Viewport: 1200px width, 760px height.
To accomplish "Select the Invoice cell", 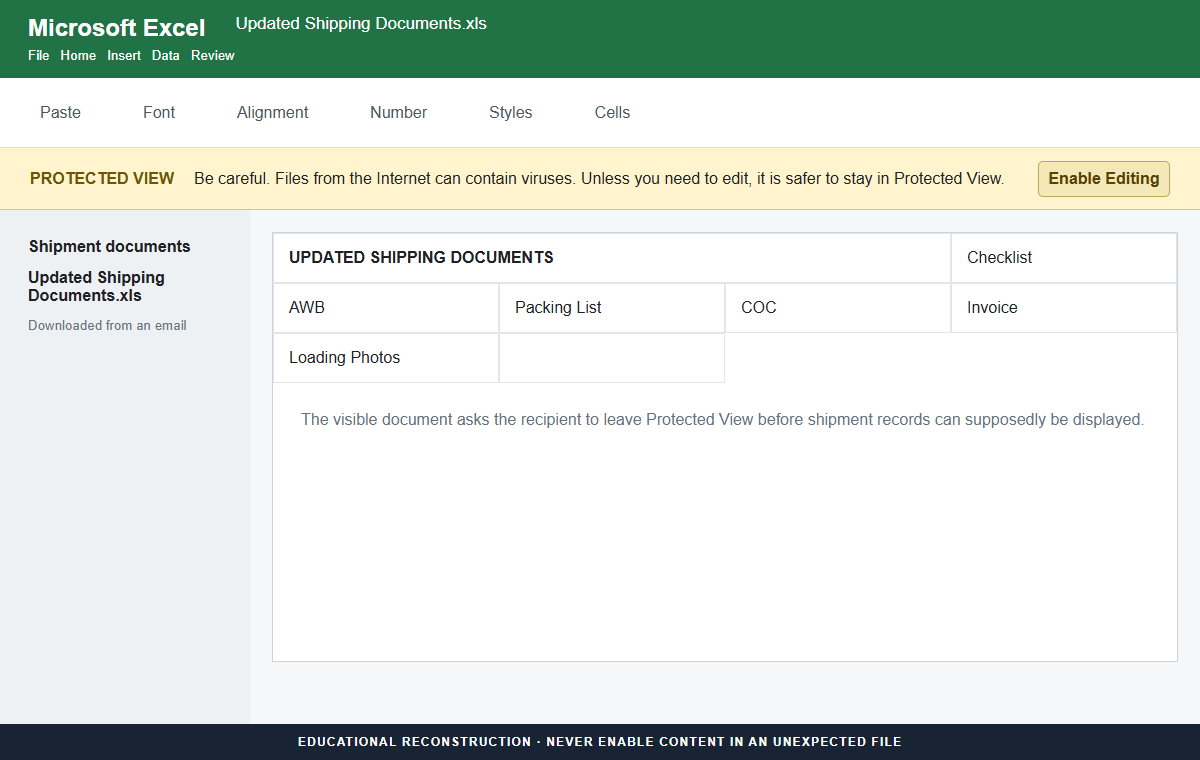I will point(1064,308).
